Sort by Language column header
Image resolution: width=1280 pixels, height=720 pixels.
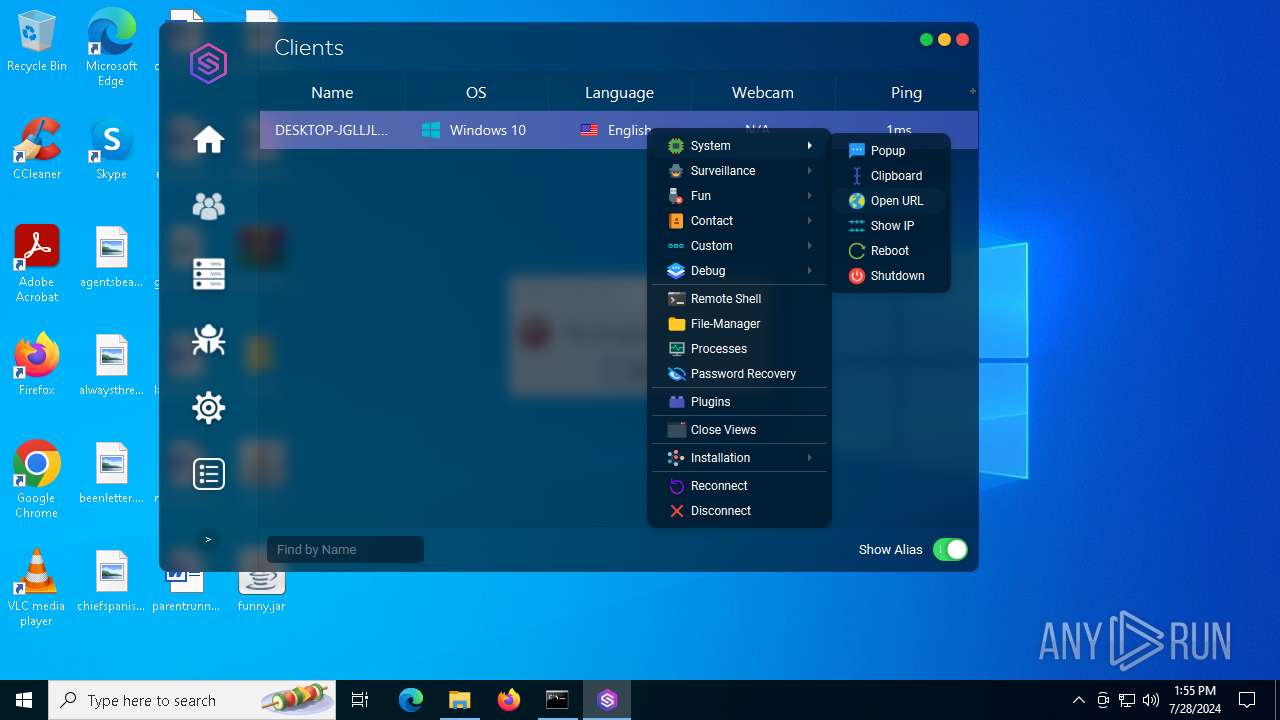[x=619, y=92]
